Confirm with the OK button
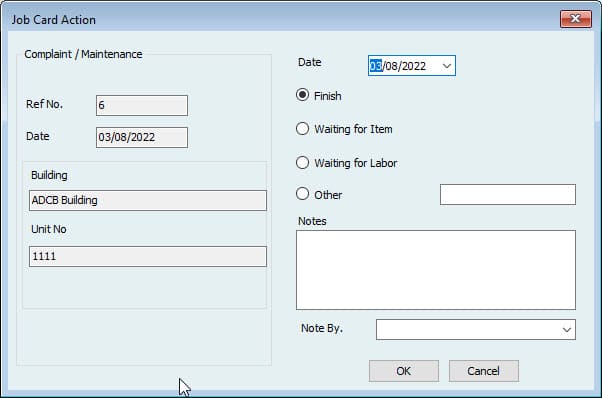This screenshot has width=602, height=398. pyautogui.click(x=404, y=371)
